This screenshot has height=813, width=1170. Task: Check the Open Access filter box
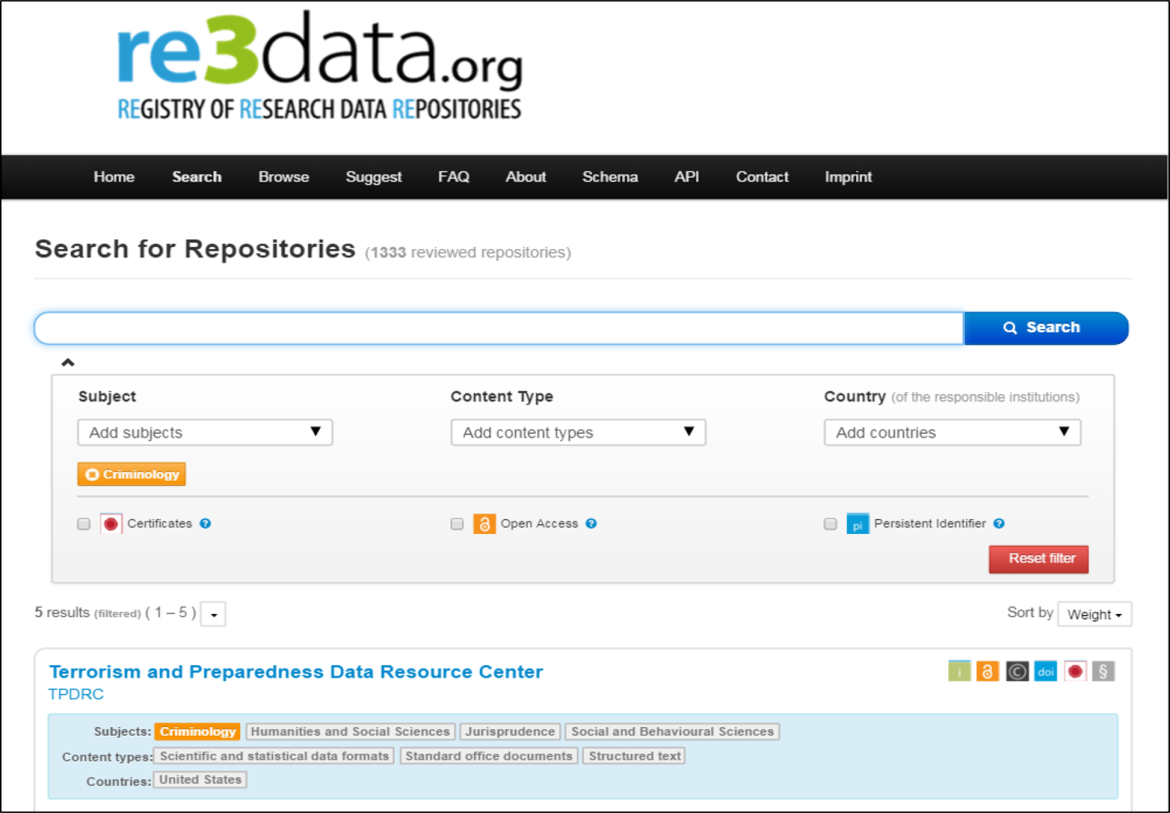tap(457, 523)
